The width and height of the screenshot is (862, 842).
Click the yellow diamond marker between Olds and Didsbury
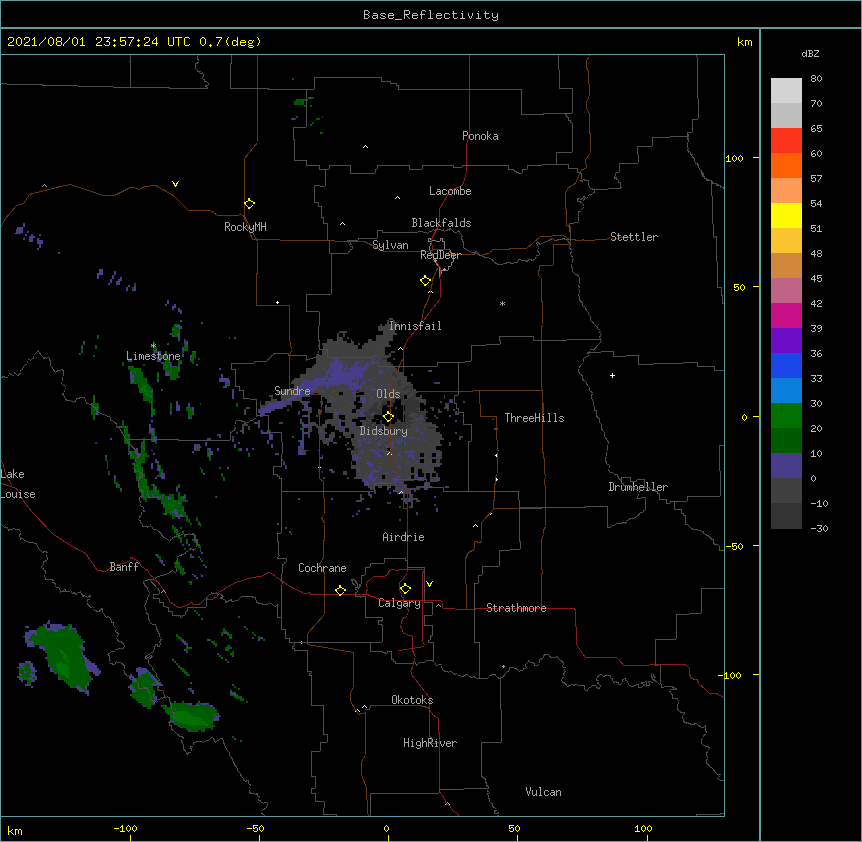[x=388, y=417]
